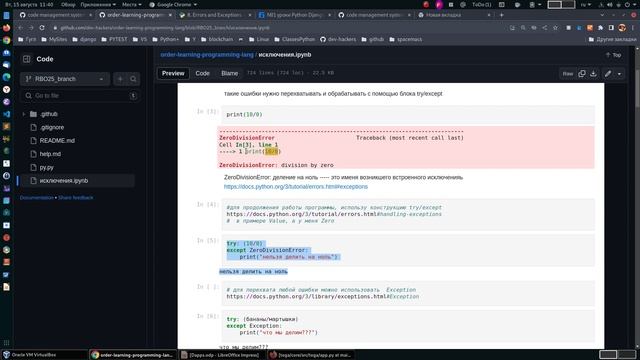Reload the page in Chrome
640x360 pixels.
click(42, 28)
